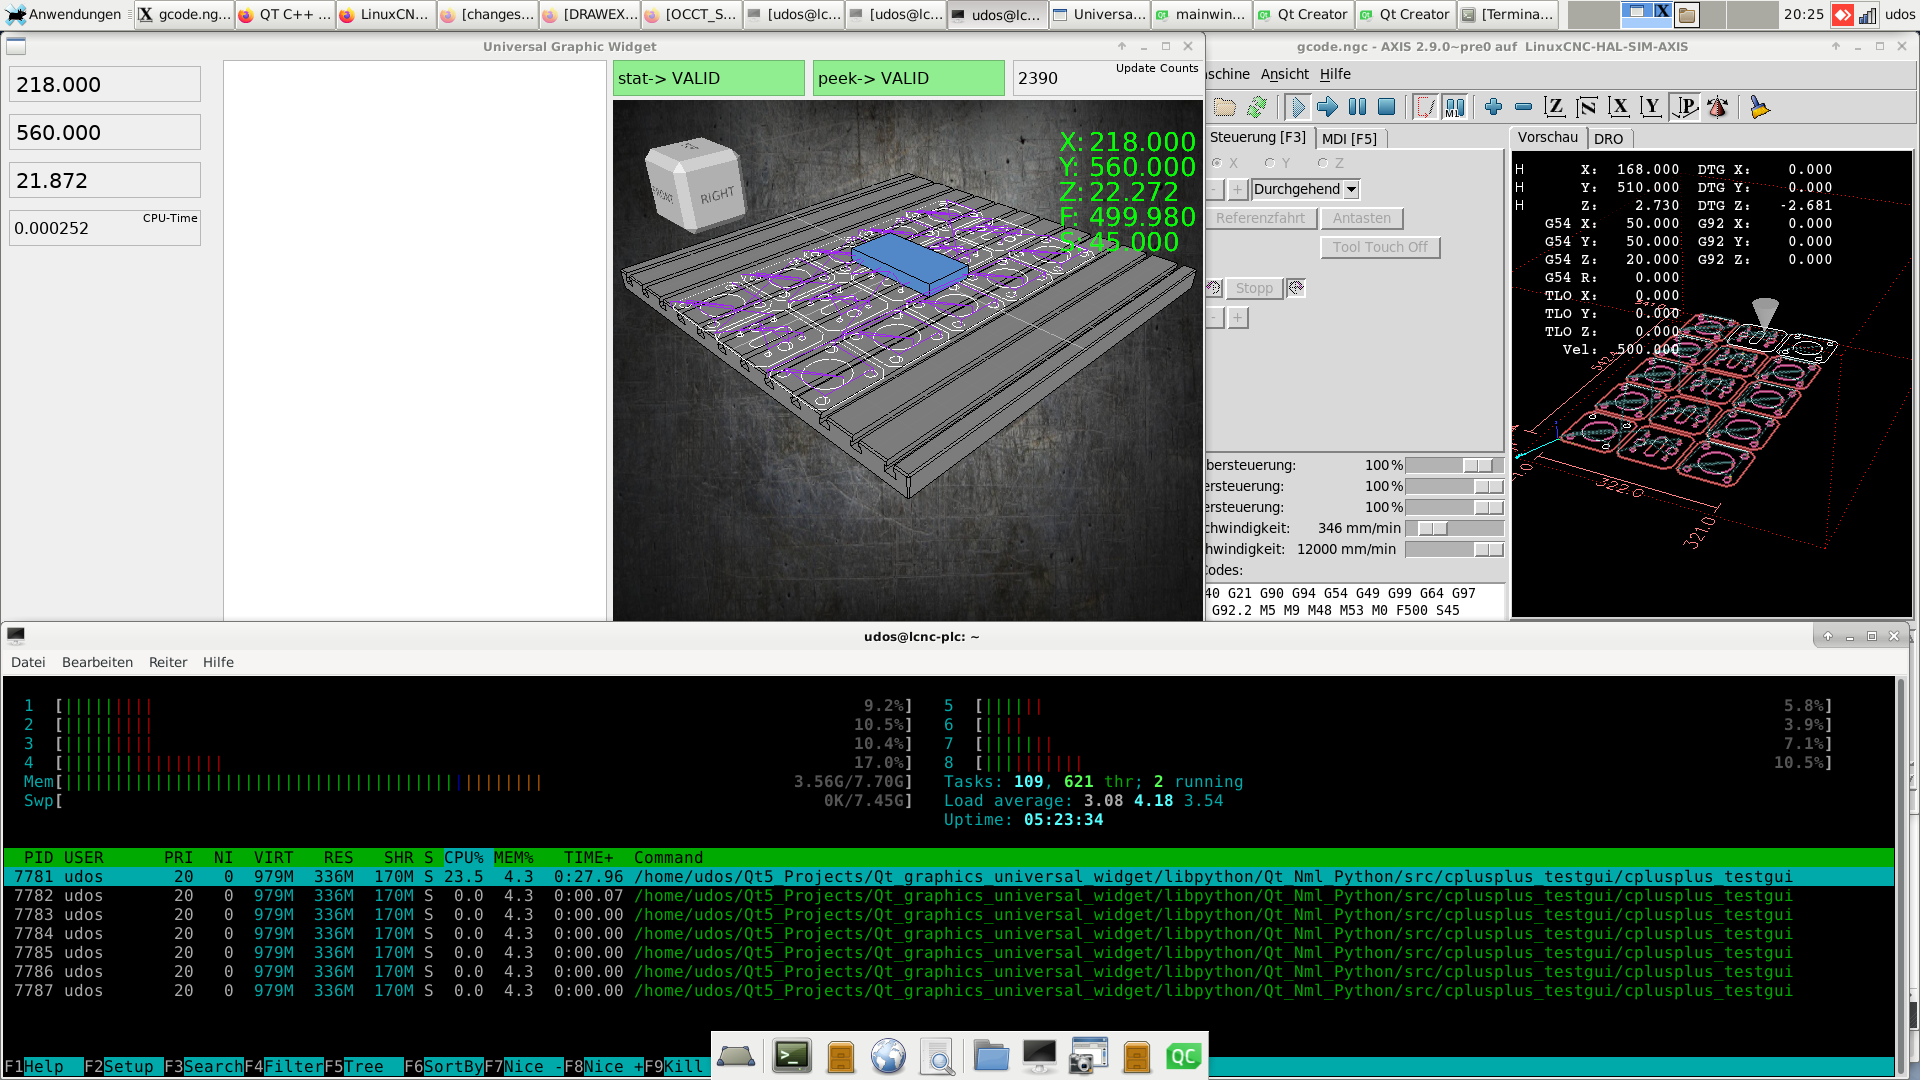This screenshot has width=1920, height=1080.
Task: Select perspective P view in AXIS
Action: click(1685, 107)
